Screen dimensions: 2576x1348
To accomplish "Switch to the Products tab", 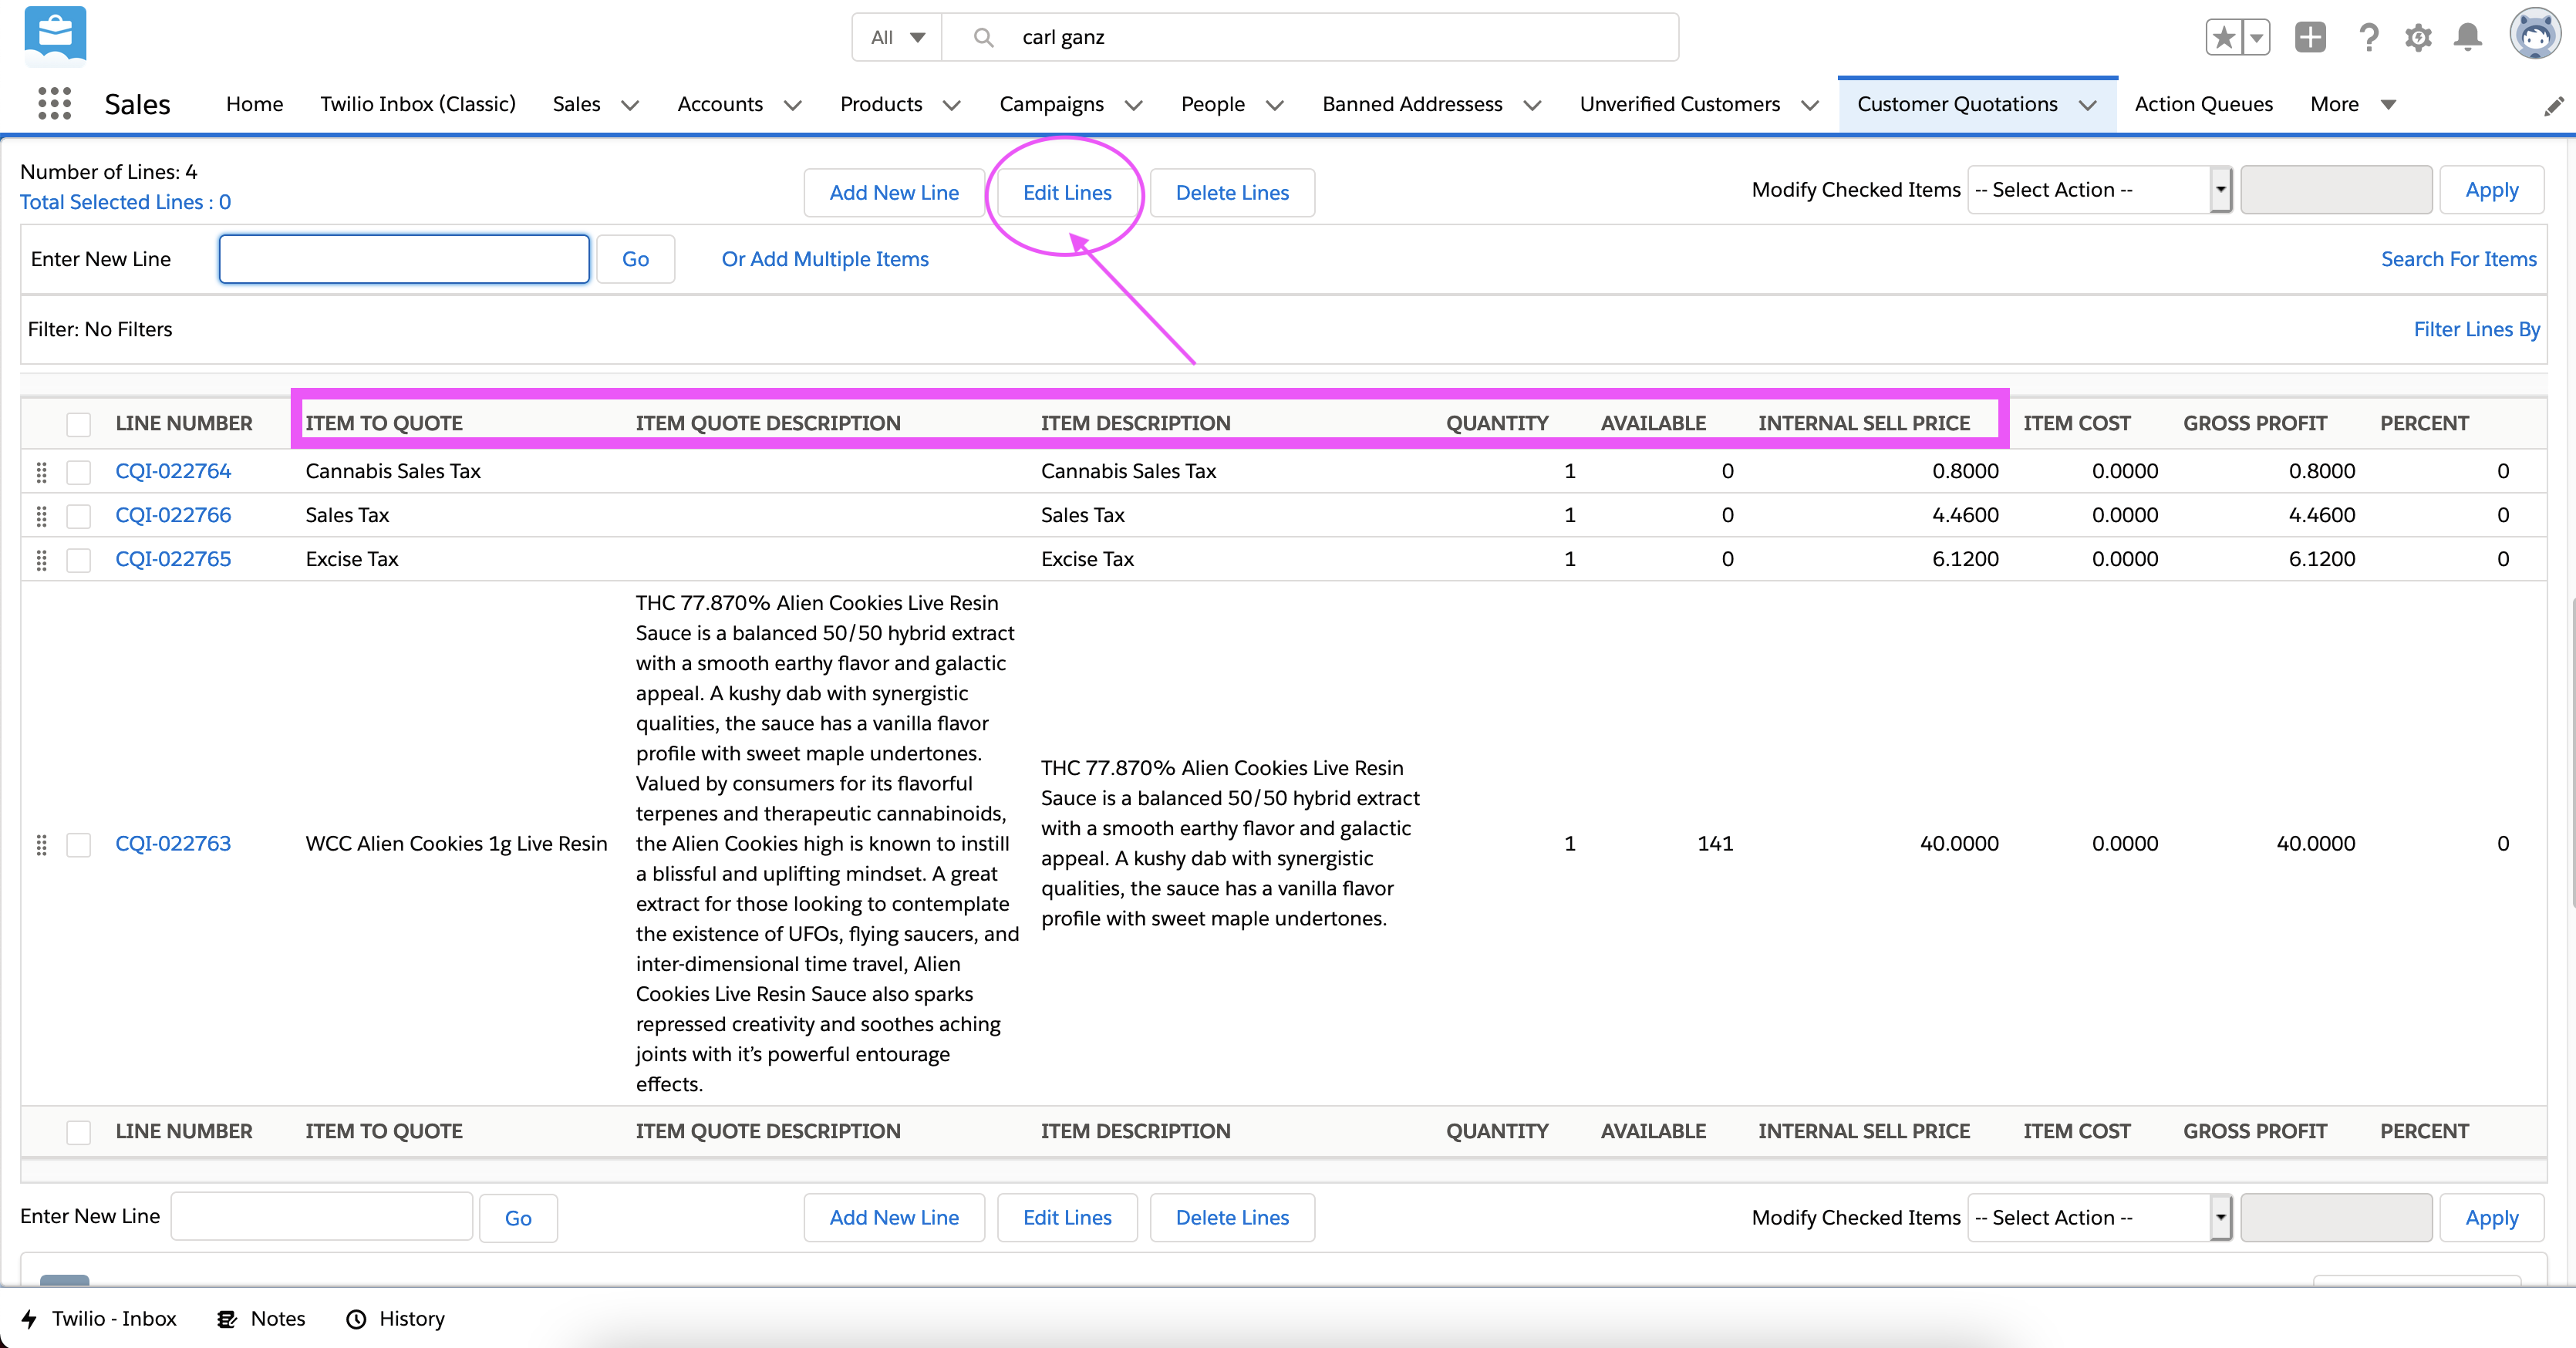I will coord(881,104).
